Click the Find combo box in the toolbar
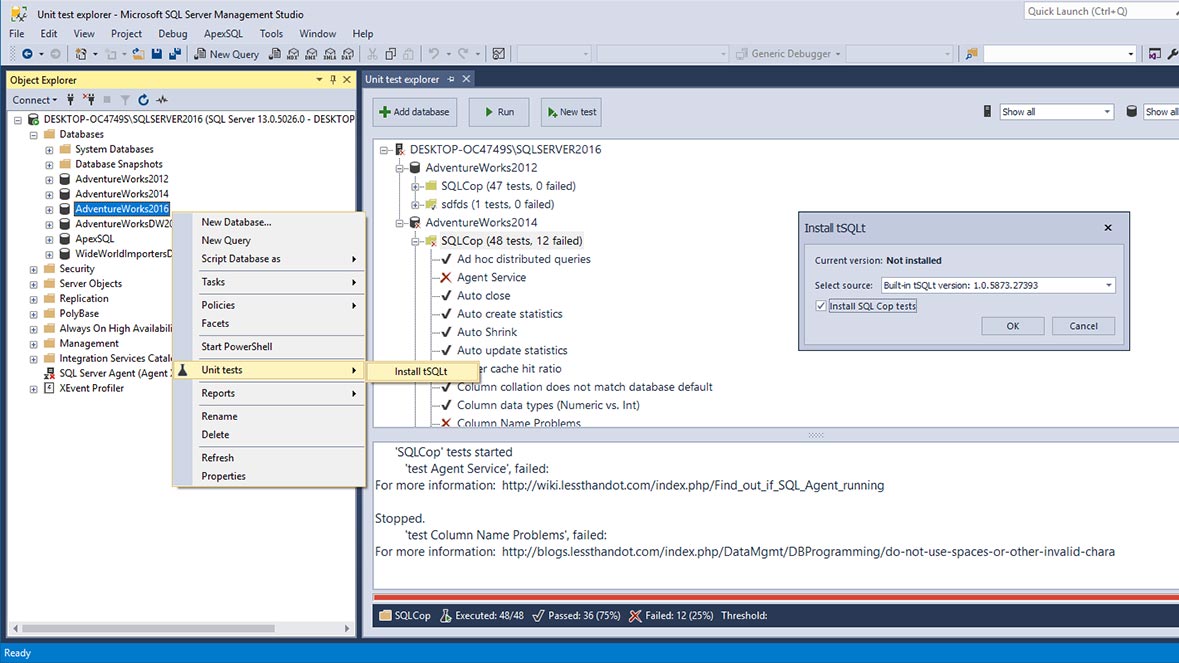Image resolution: width=1179 pixels, height=663 pixels. (1059, 54)
